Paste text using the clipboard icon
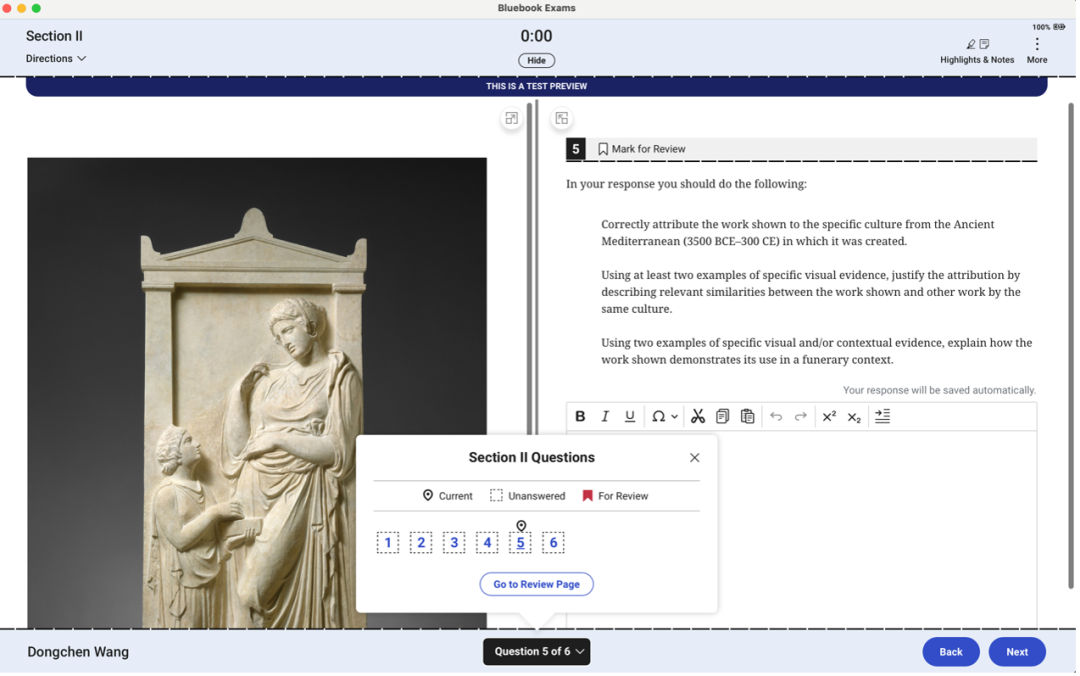The height and width of the screenshot is (676, 1080). coord(747,416)
